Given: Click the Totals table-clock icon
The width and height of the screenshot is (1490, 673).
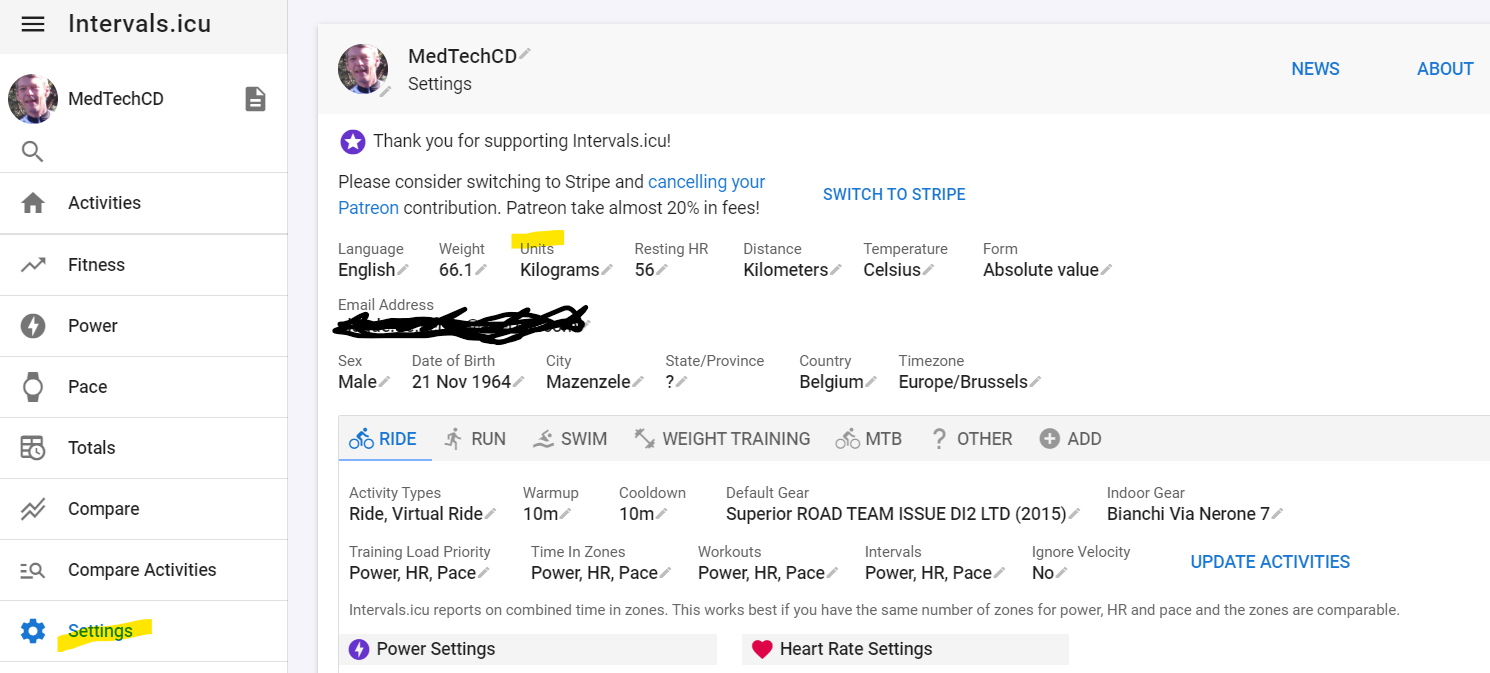Looking at the screenshot, I should [x=33, y=448].
